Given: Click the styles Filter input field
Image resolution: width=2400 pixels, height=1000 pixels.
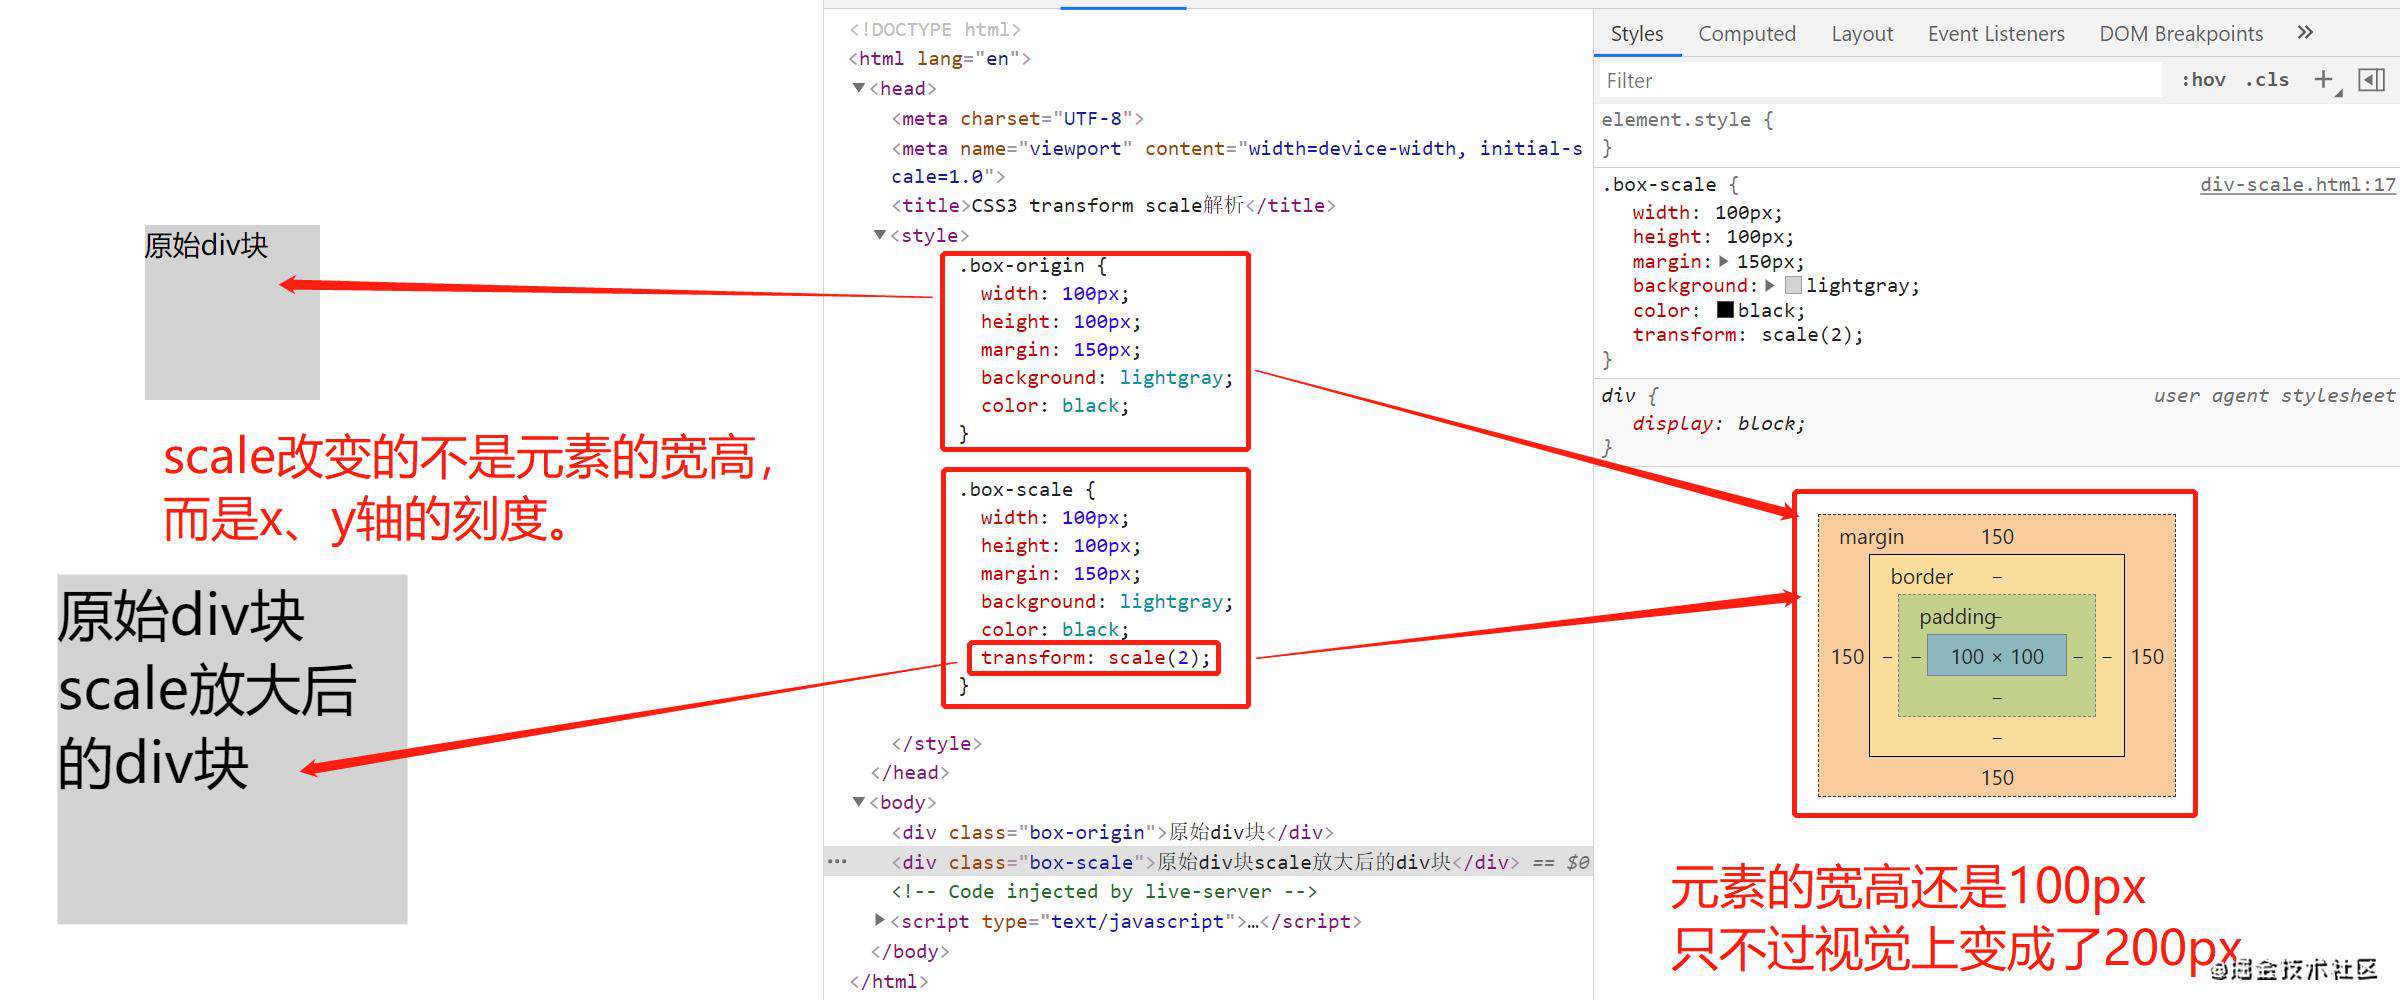Looking at the screenshot, I should [x=1880, y=80].
